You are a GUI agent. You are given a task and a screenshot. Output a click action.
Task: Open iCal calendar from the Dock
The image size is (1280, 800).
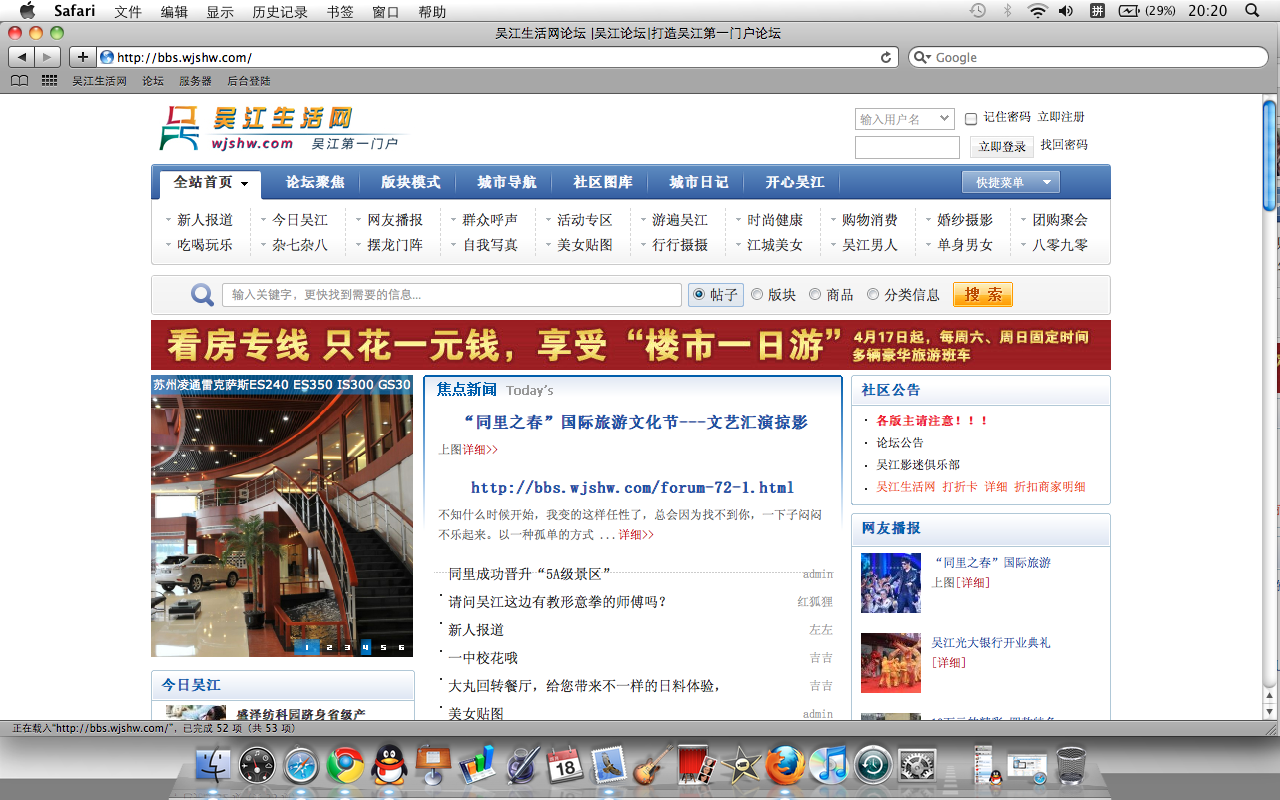coord(564,766)
